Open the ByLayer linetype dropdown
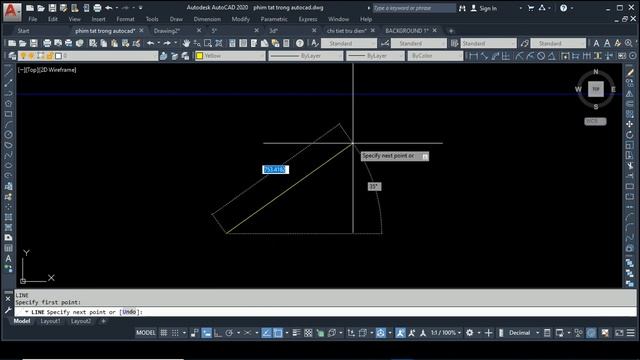Viewport: 640px width, 360px height. (x=305, y=56)
